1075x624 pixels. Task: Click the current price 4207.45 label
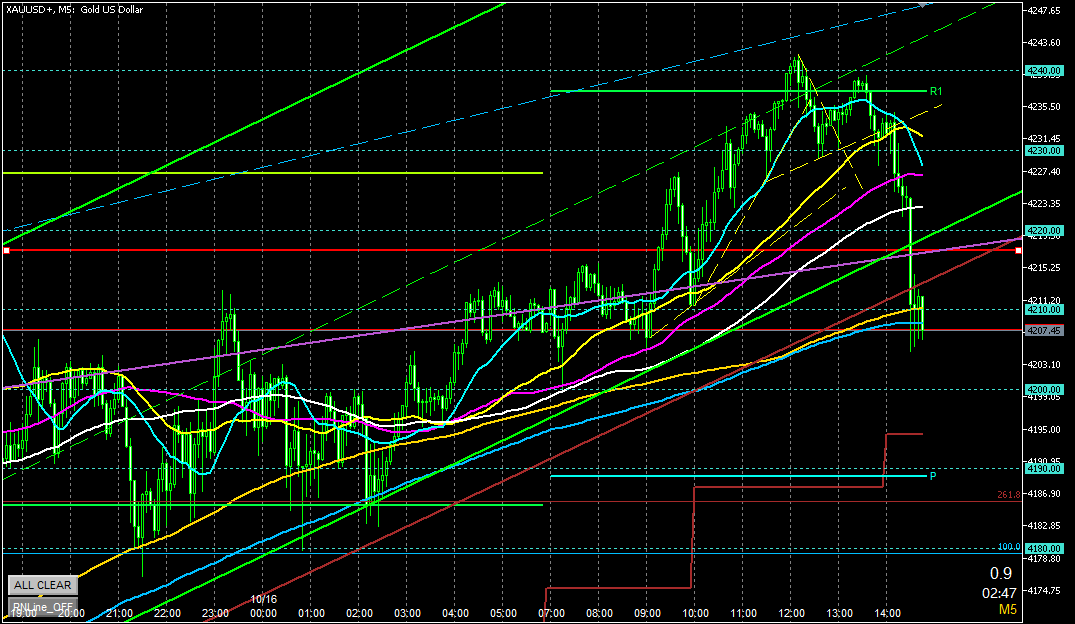pos(1042,330)
